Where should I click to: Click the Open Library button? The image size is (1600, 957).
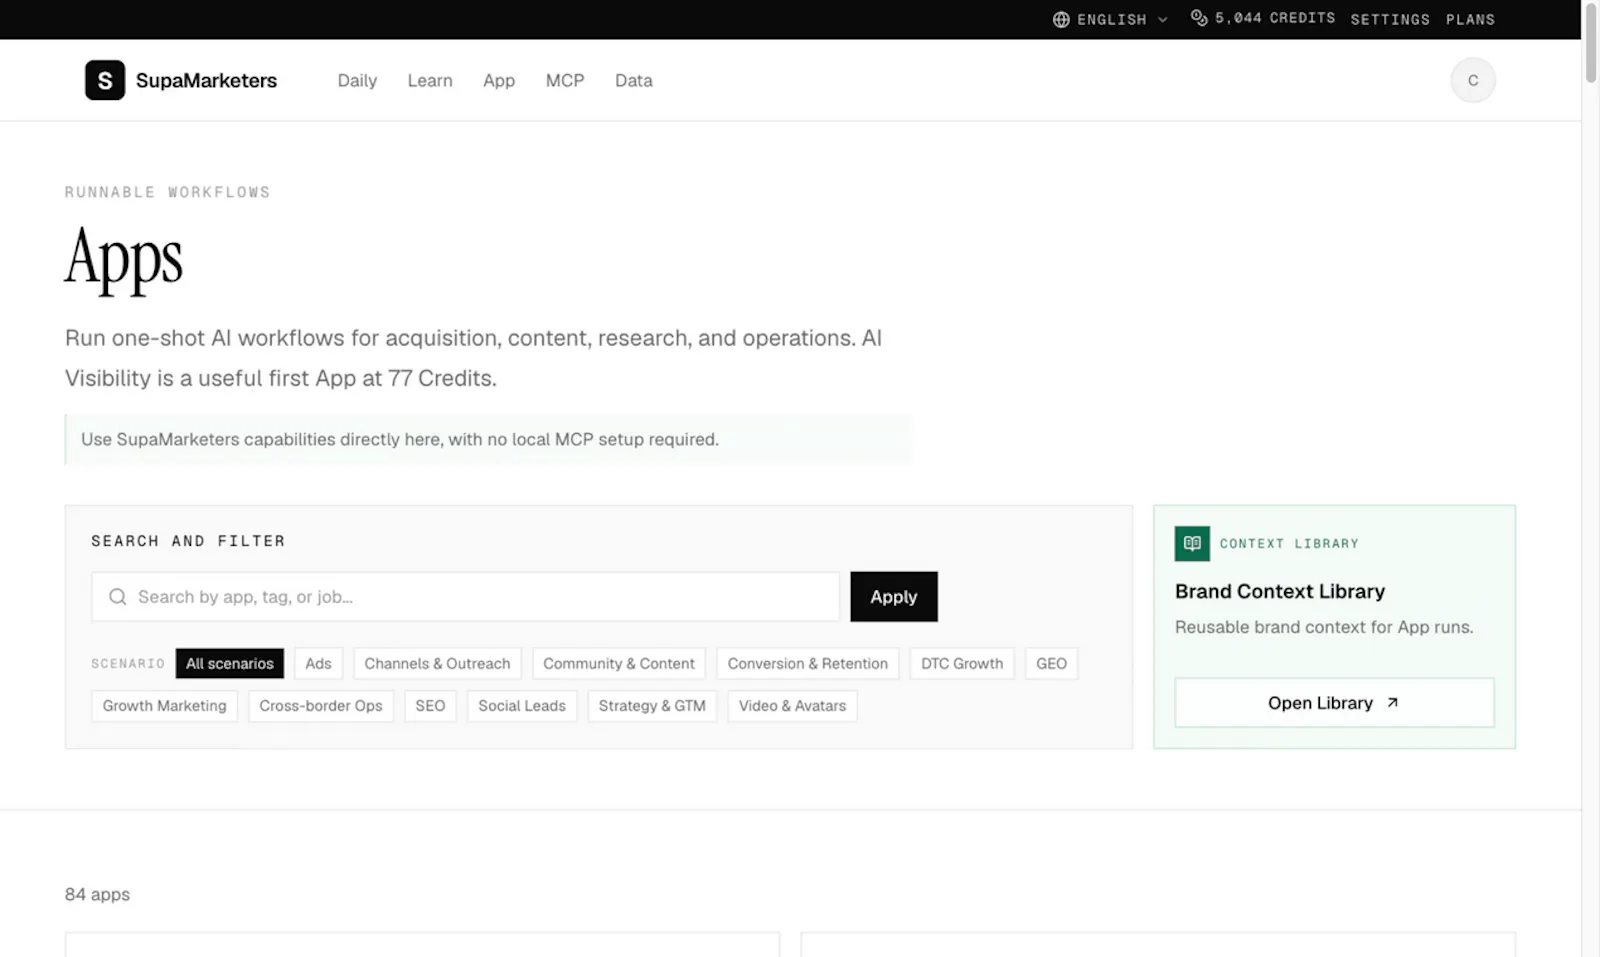pyautogui.click(x=1334, y=703)
